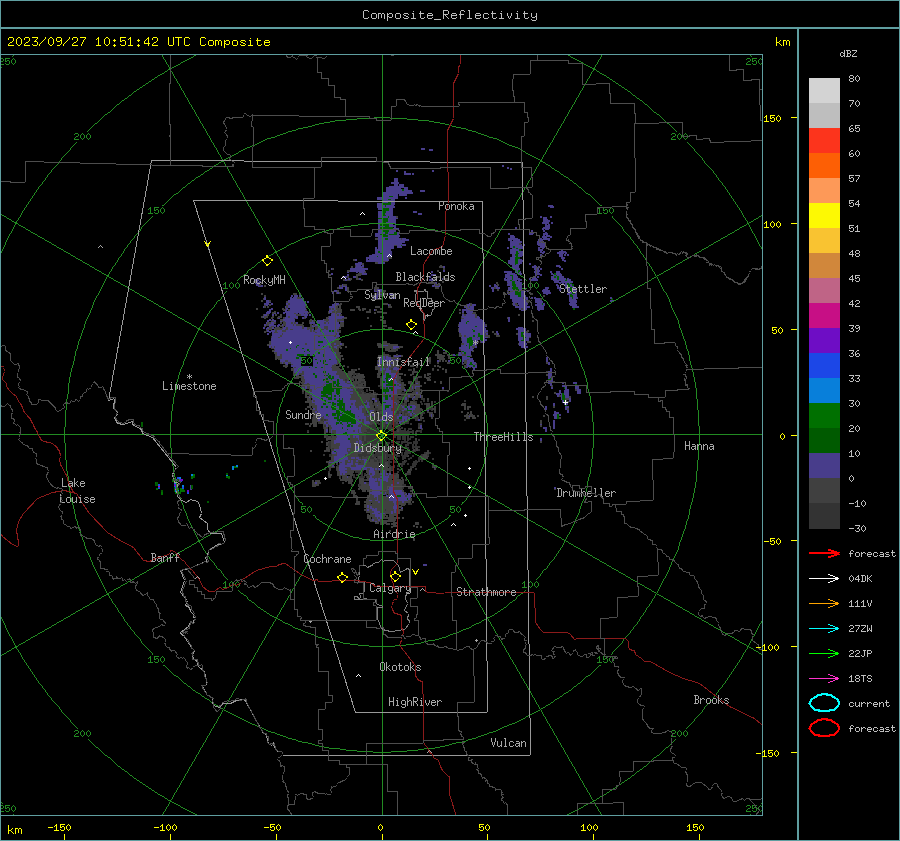Click the yellow diamond marker near RockyMH
Screen dimensions: 900x841
point(267,261)
